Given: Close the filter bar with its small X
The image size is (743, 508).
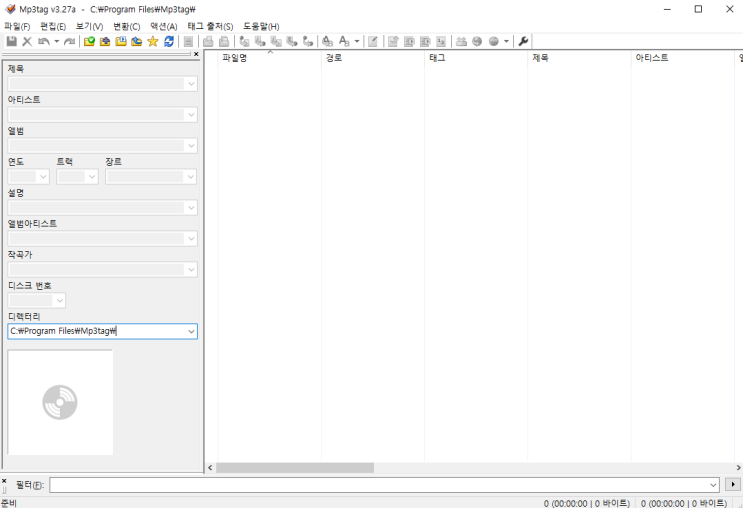Looking at the screenshot, I should 4,481.
